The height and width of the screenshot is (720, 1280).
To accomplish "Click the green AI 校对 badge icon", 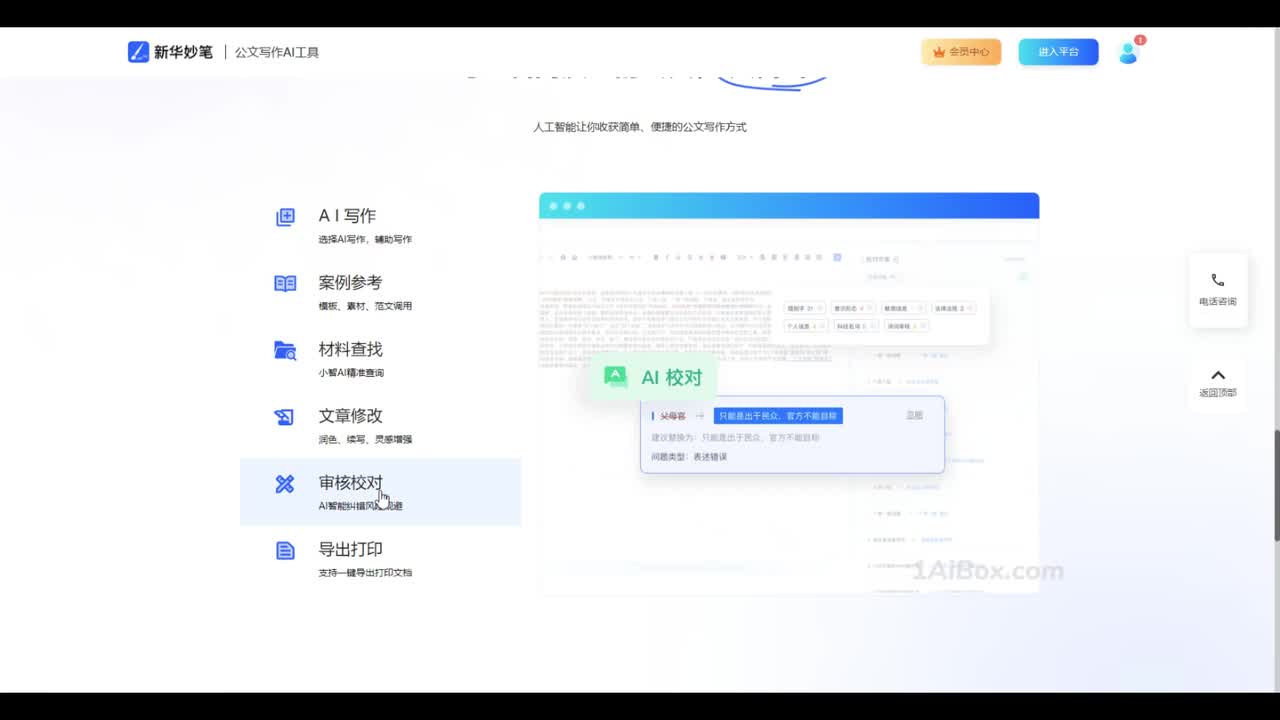I will click(x=615, y=377).
